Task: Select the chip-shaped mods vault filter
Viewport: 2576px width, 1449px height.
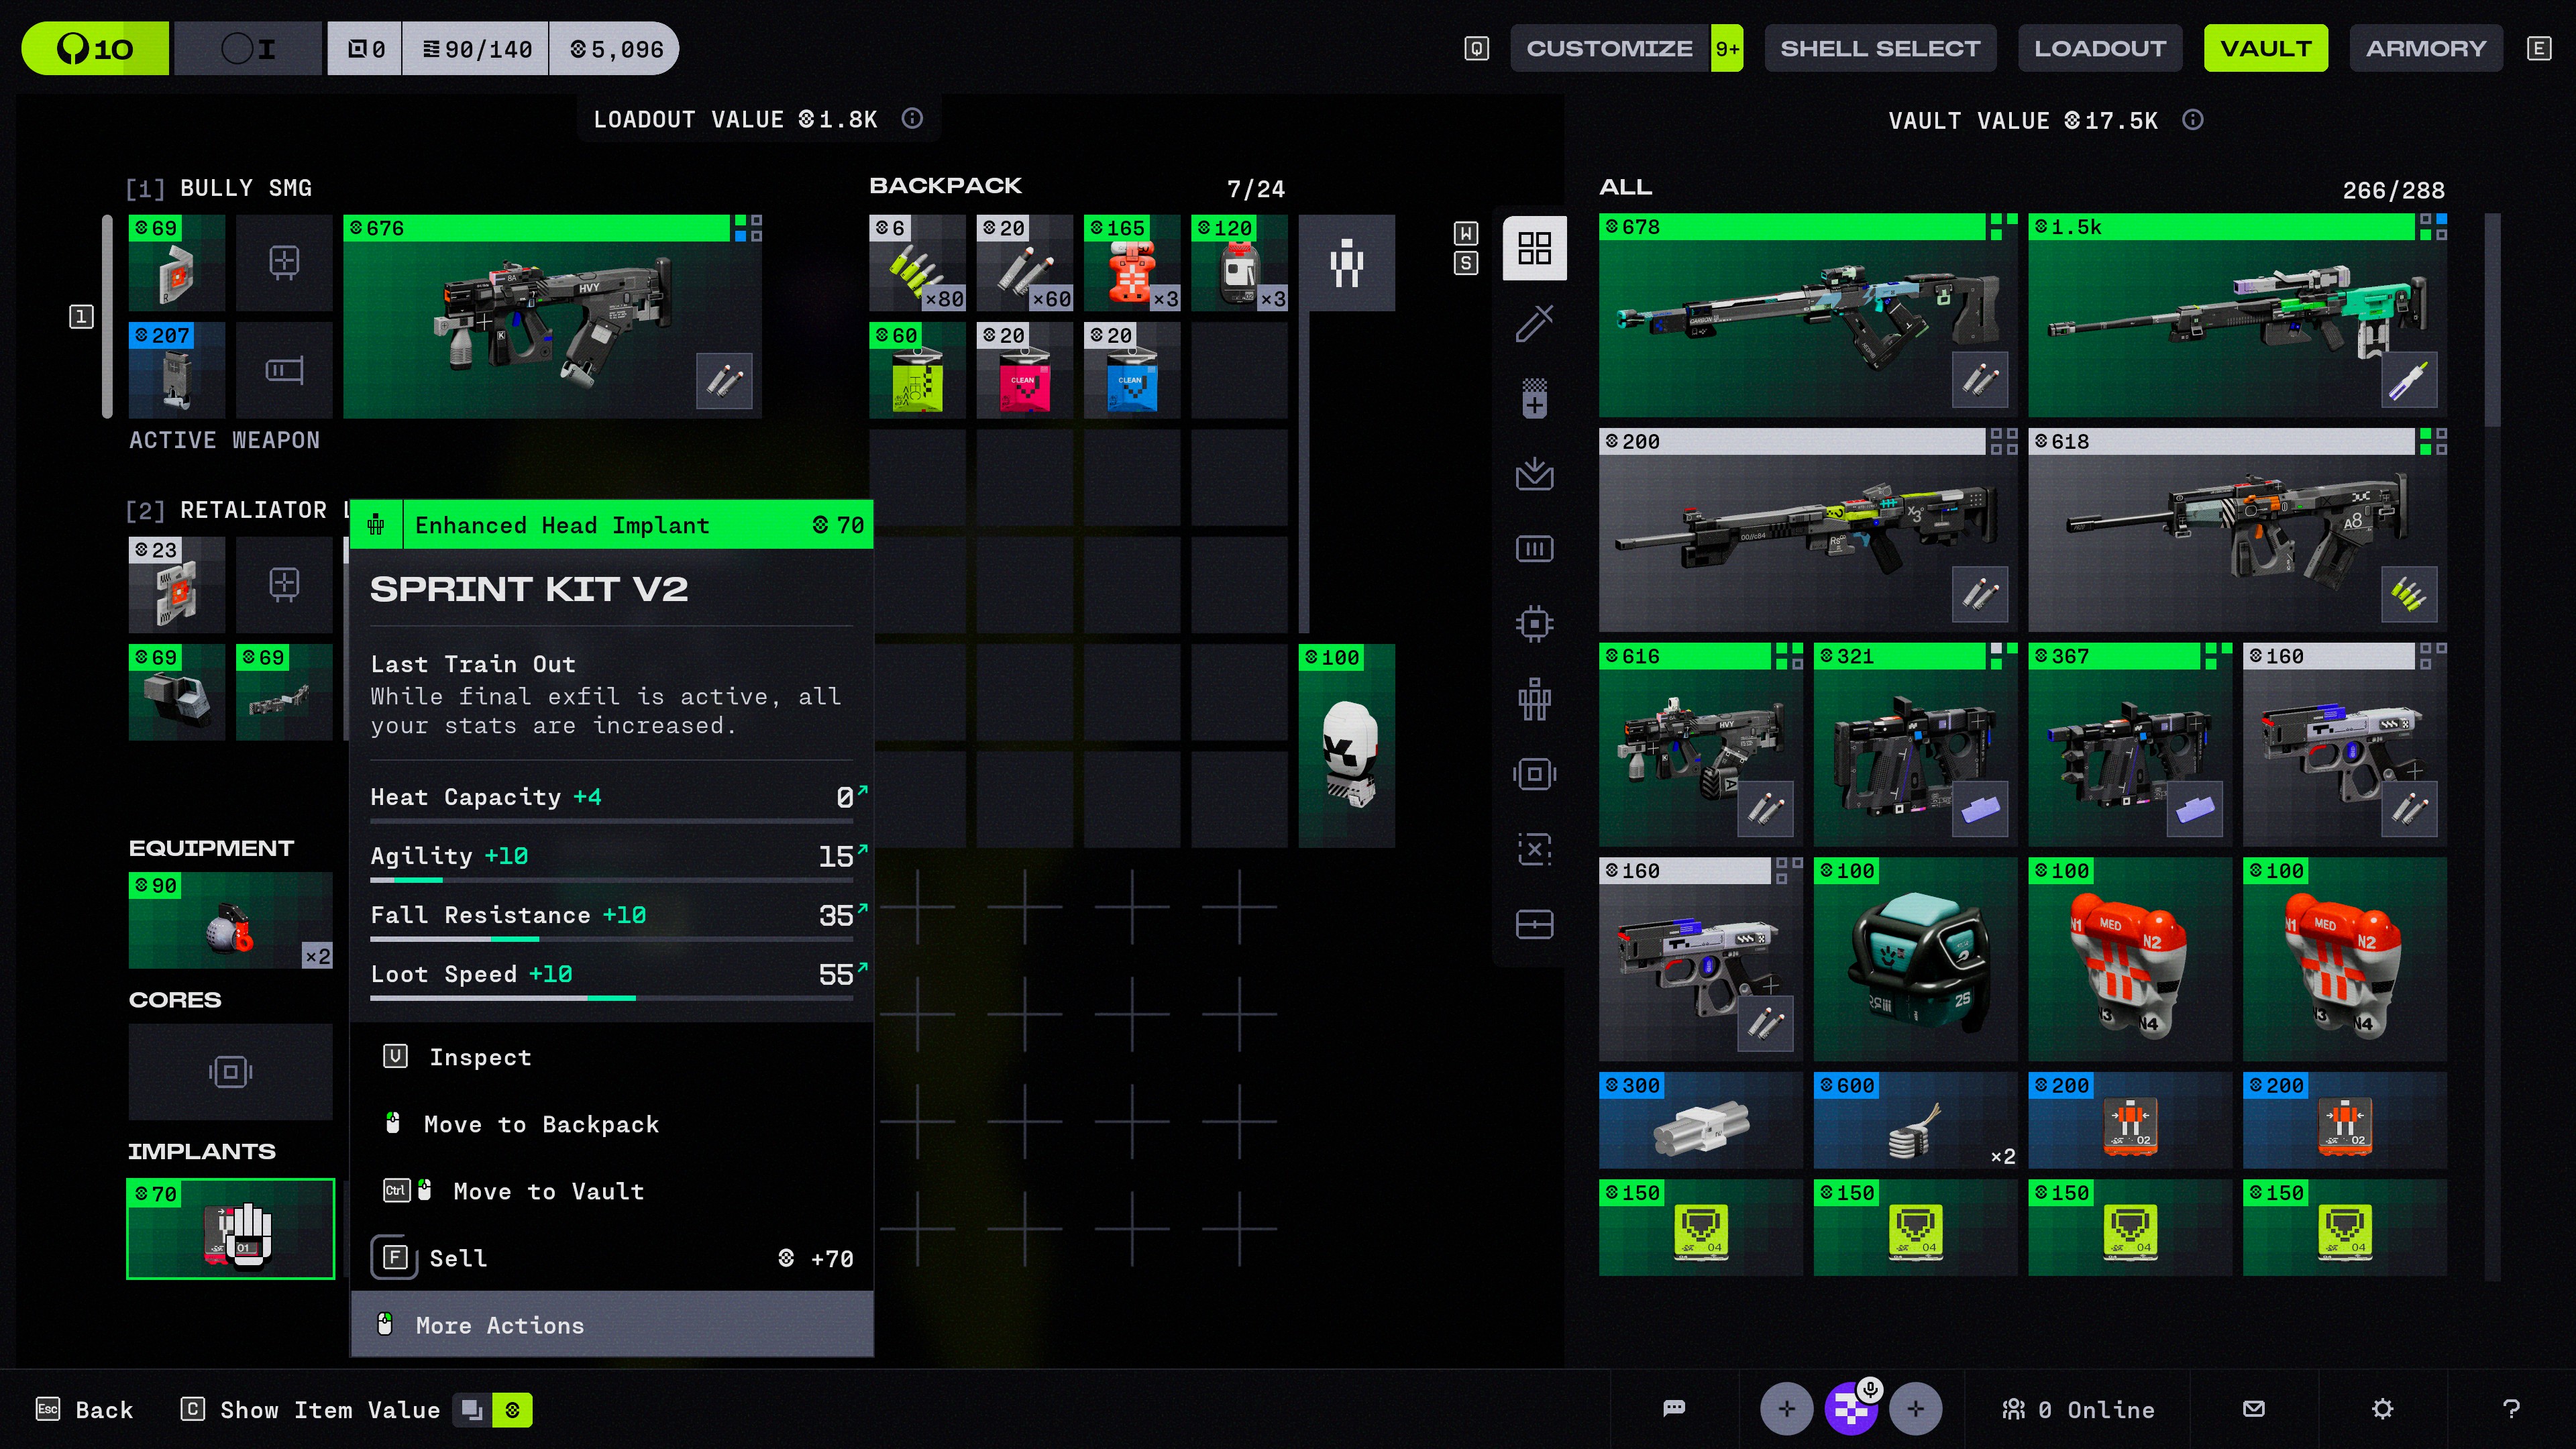Action: [1534, 624]
